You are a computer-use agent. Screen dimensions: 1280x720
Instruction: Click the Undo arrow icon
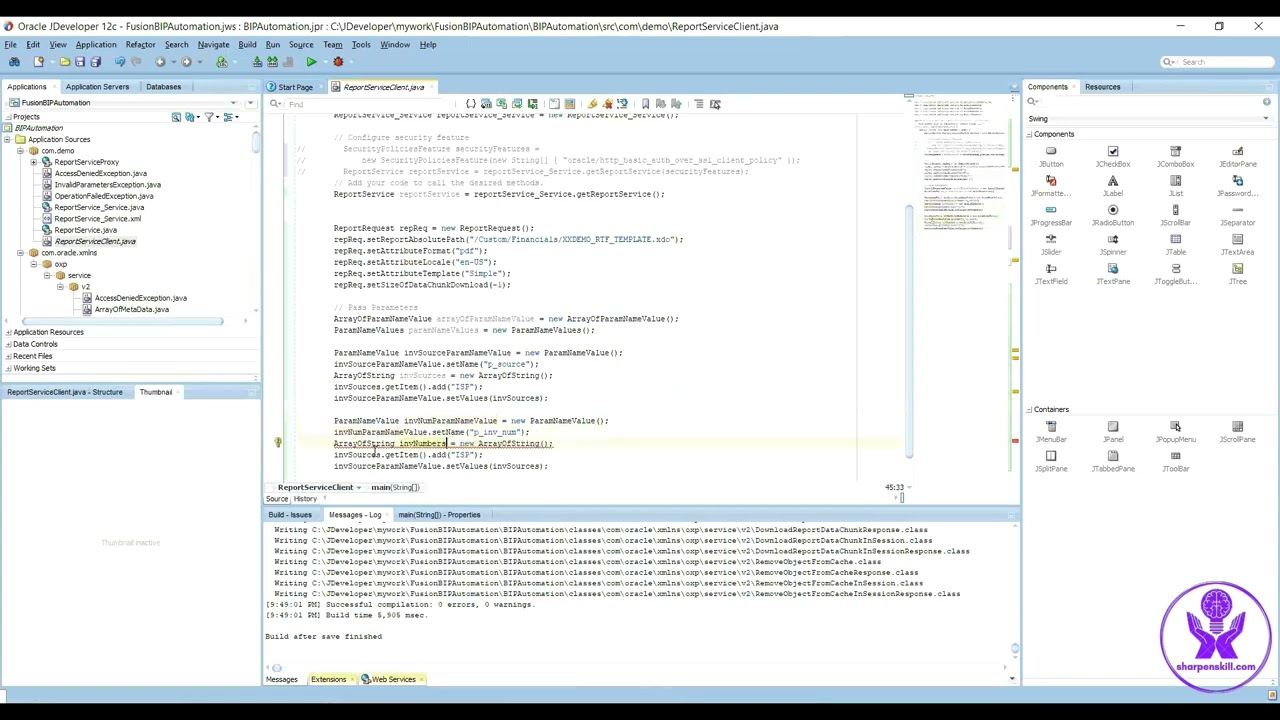coord(120,62)
